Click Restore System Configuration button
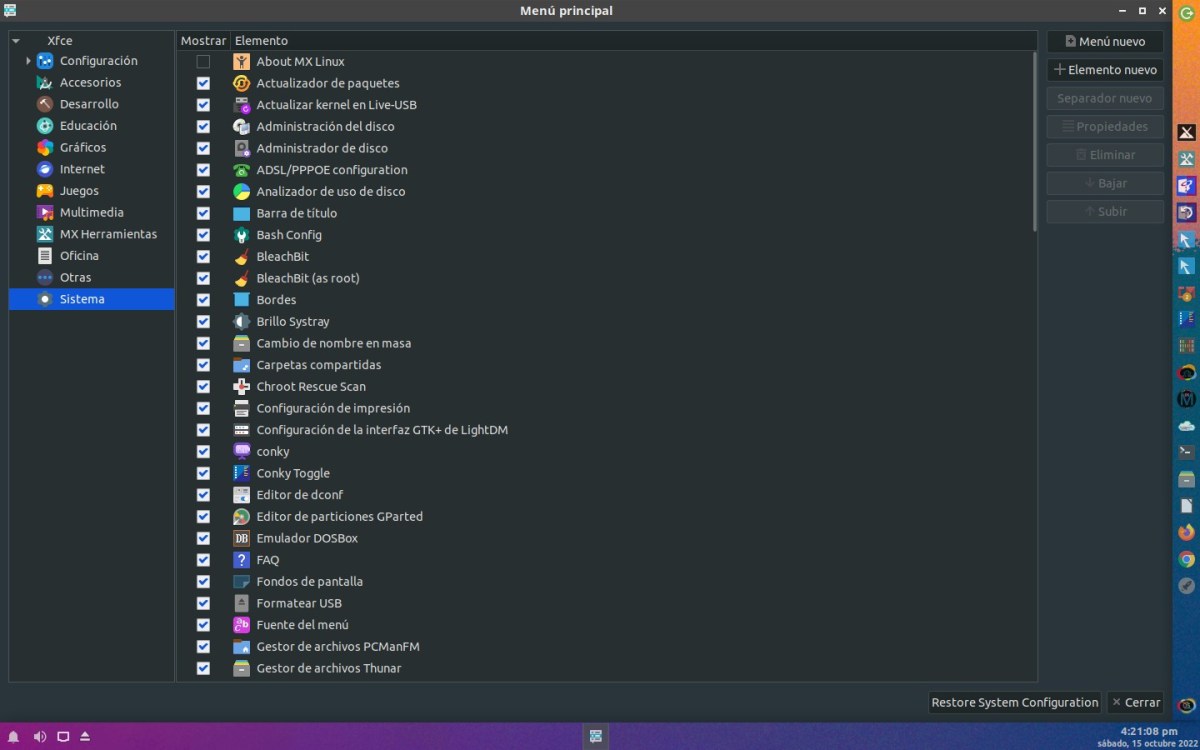This screenshot has width=1200, height=750. [x=1014, y=703]
